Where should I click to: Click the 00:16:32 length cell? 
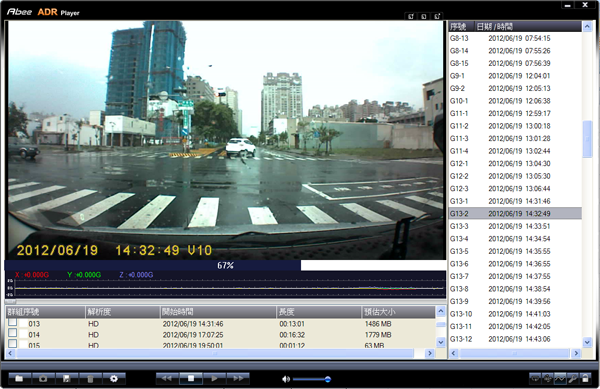pyautogui.click(x=292, y=335)
